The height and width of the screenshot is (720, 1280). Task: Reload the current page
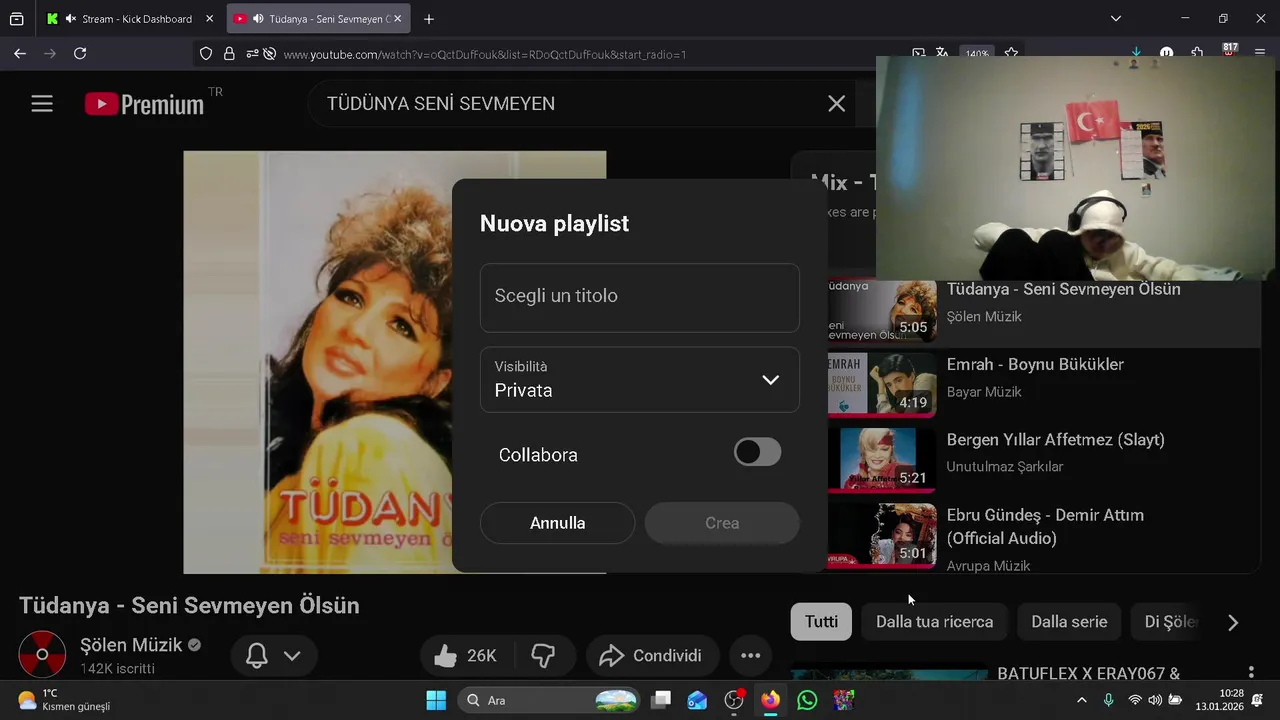(x=80, y=54)
